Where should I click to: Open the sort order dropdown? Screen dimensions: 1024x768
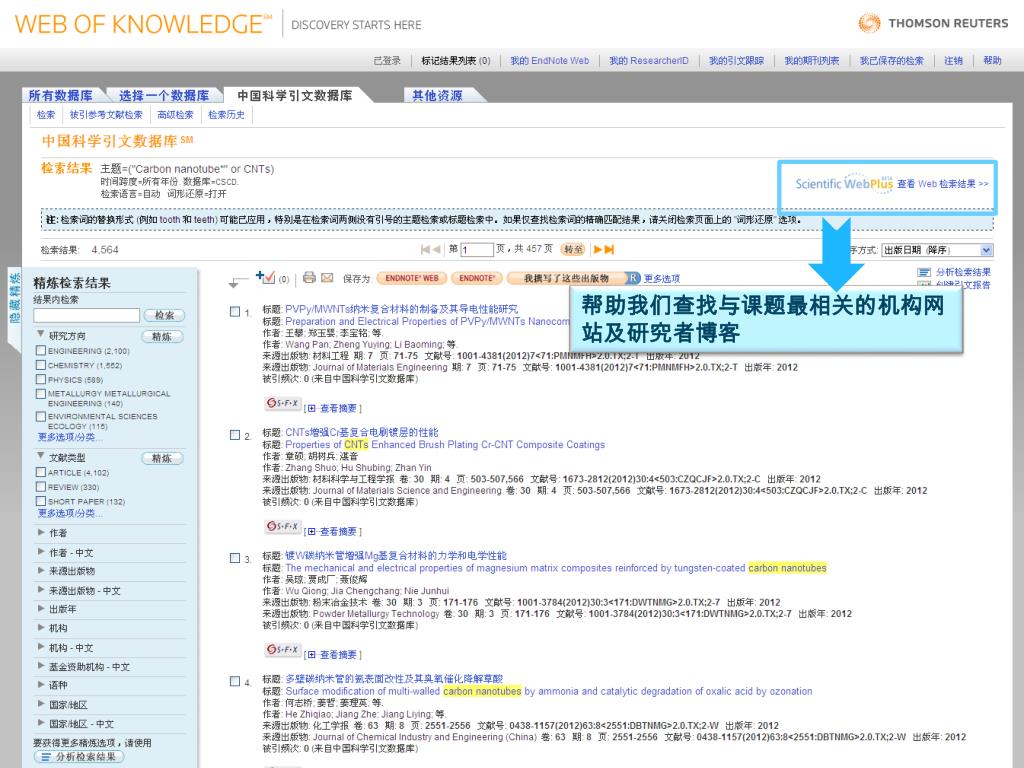tap(937, 250)
